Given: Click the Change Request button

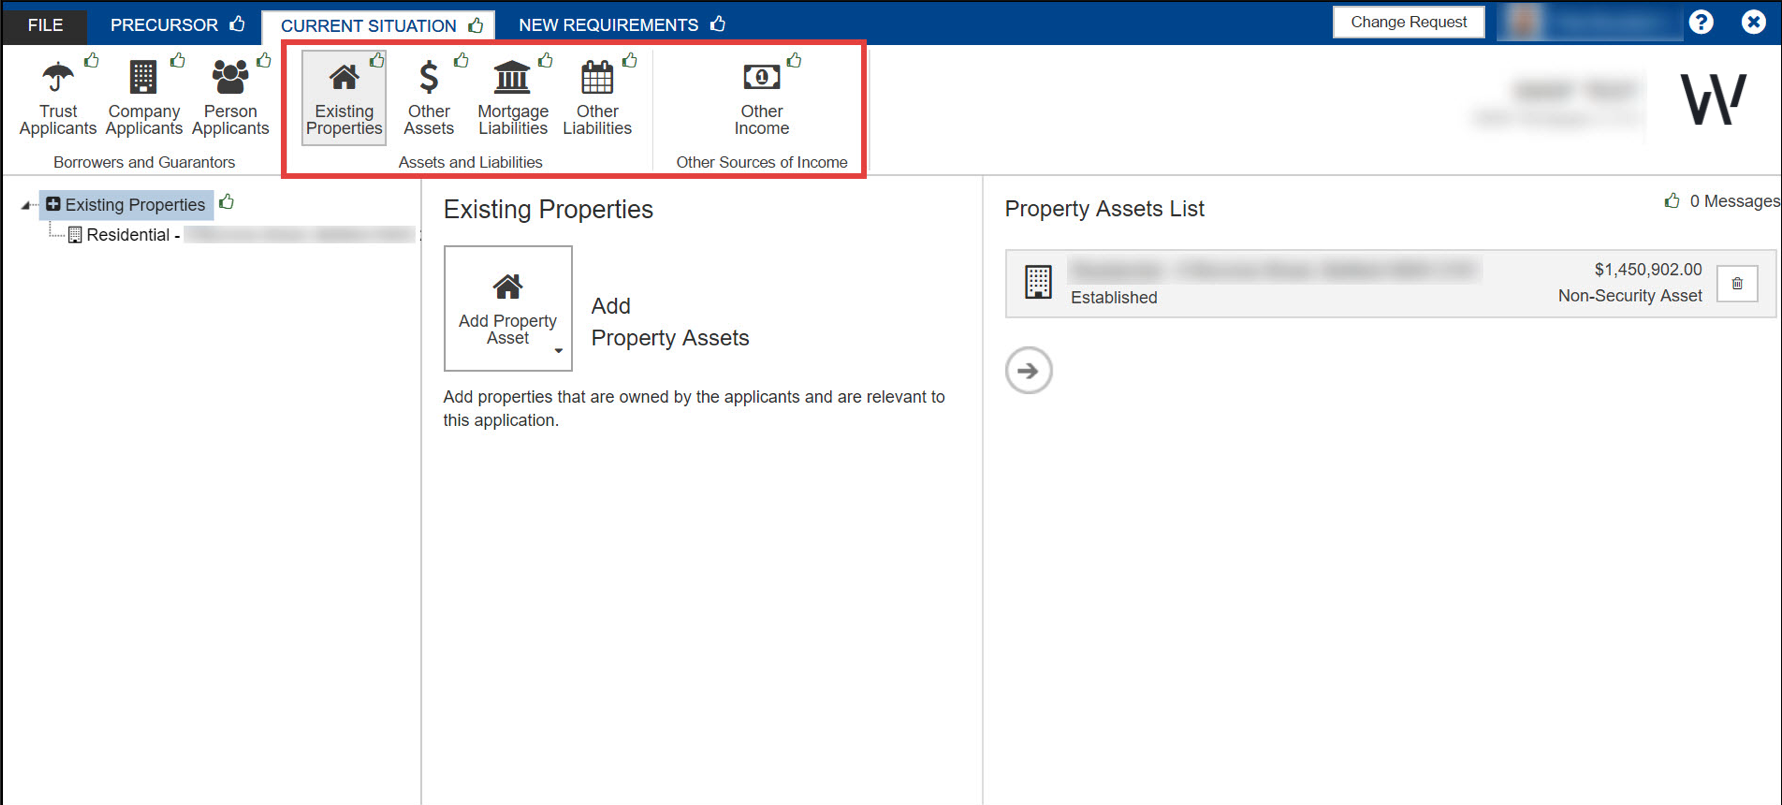Looking at the screenshot, I should [x=1408, y=22].
